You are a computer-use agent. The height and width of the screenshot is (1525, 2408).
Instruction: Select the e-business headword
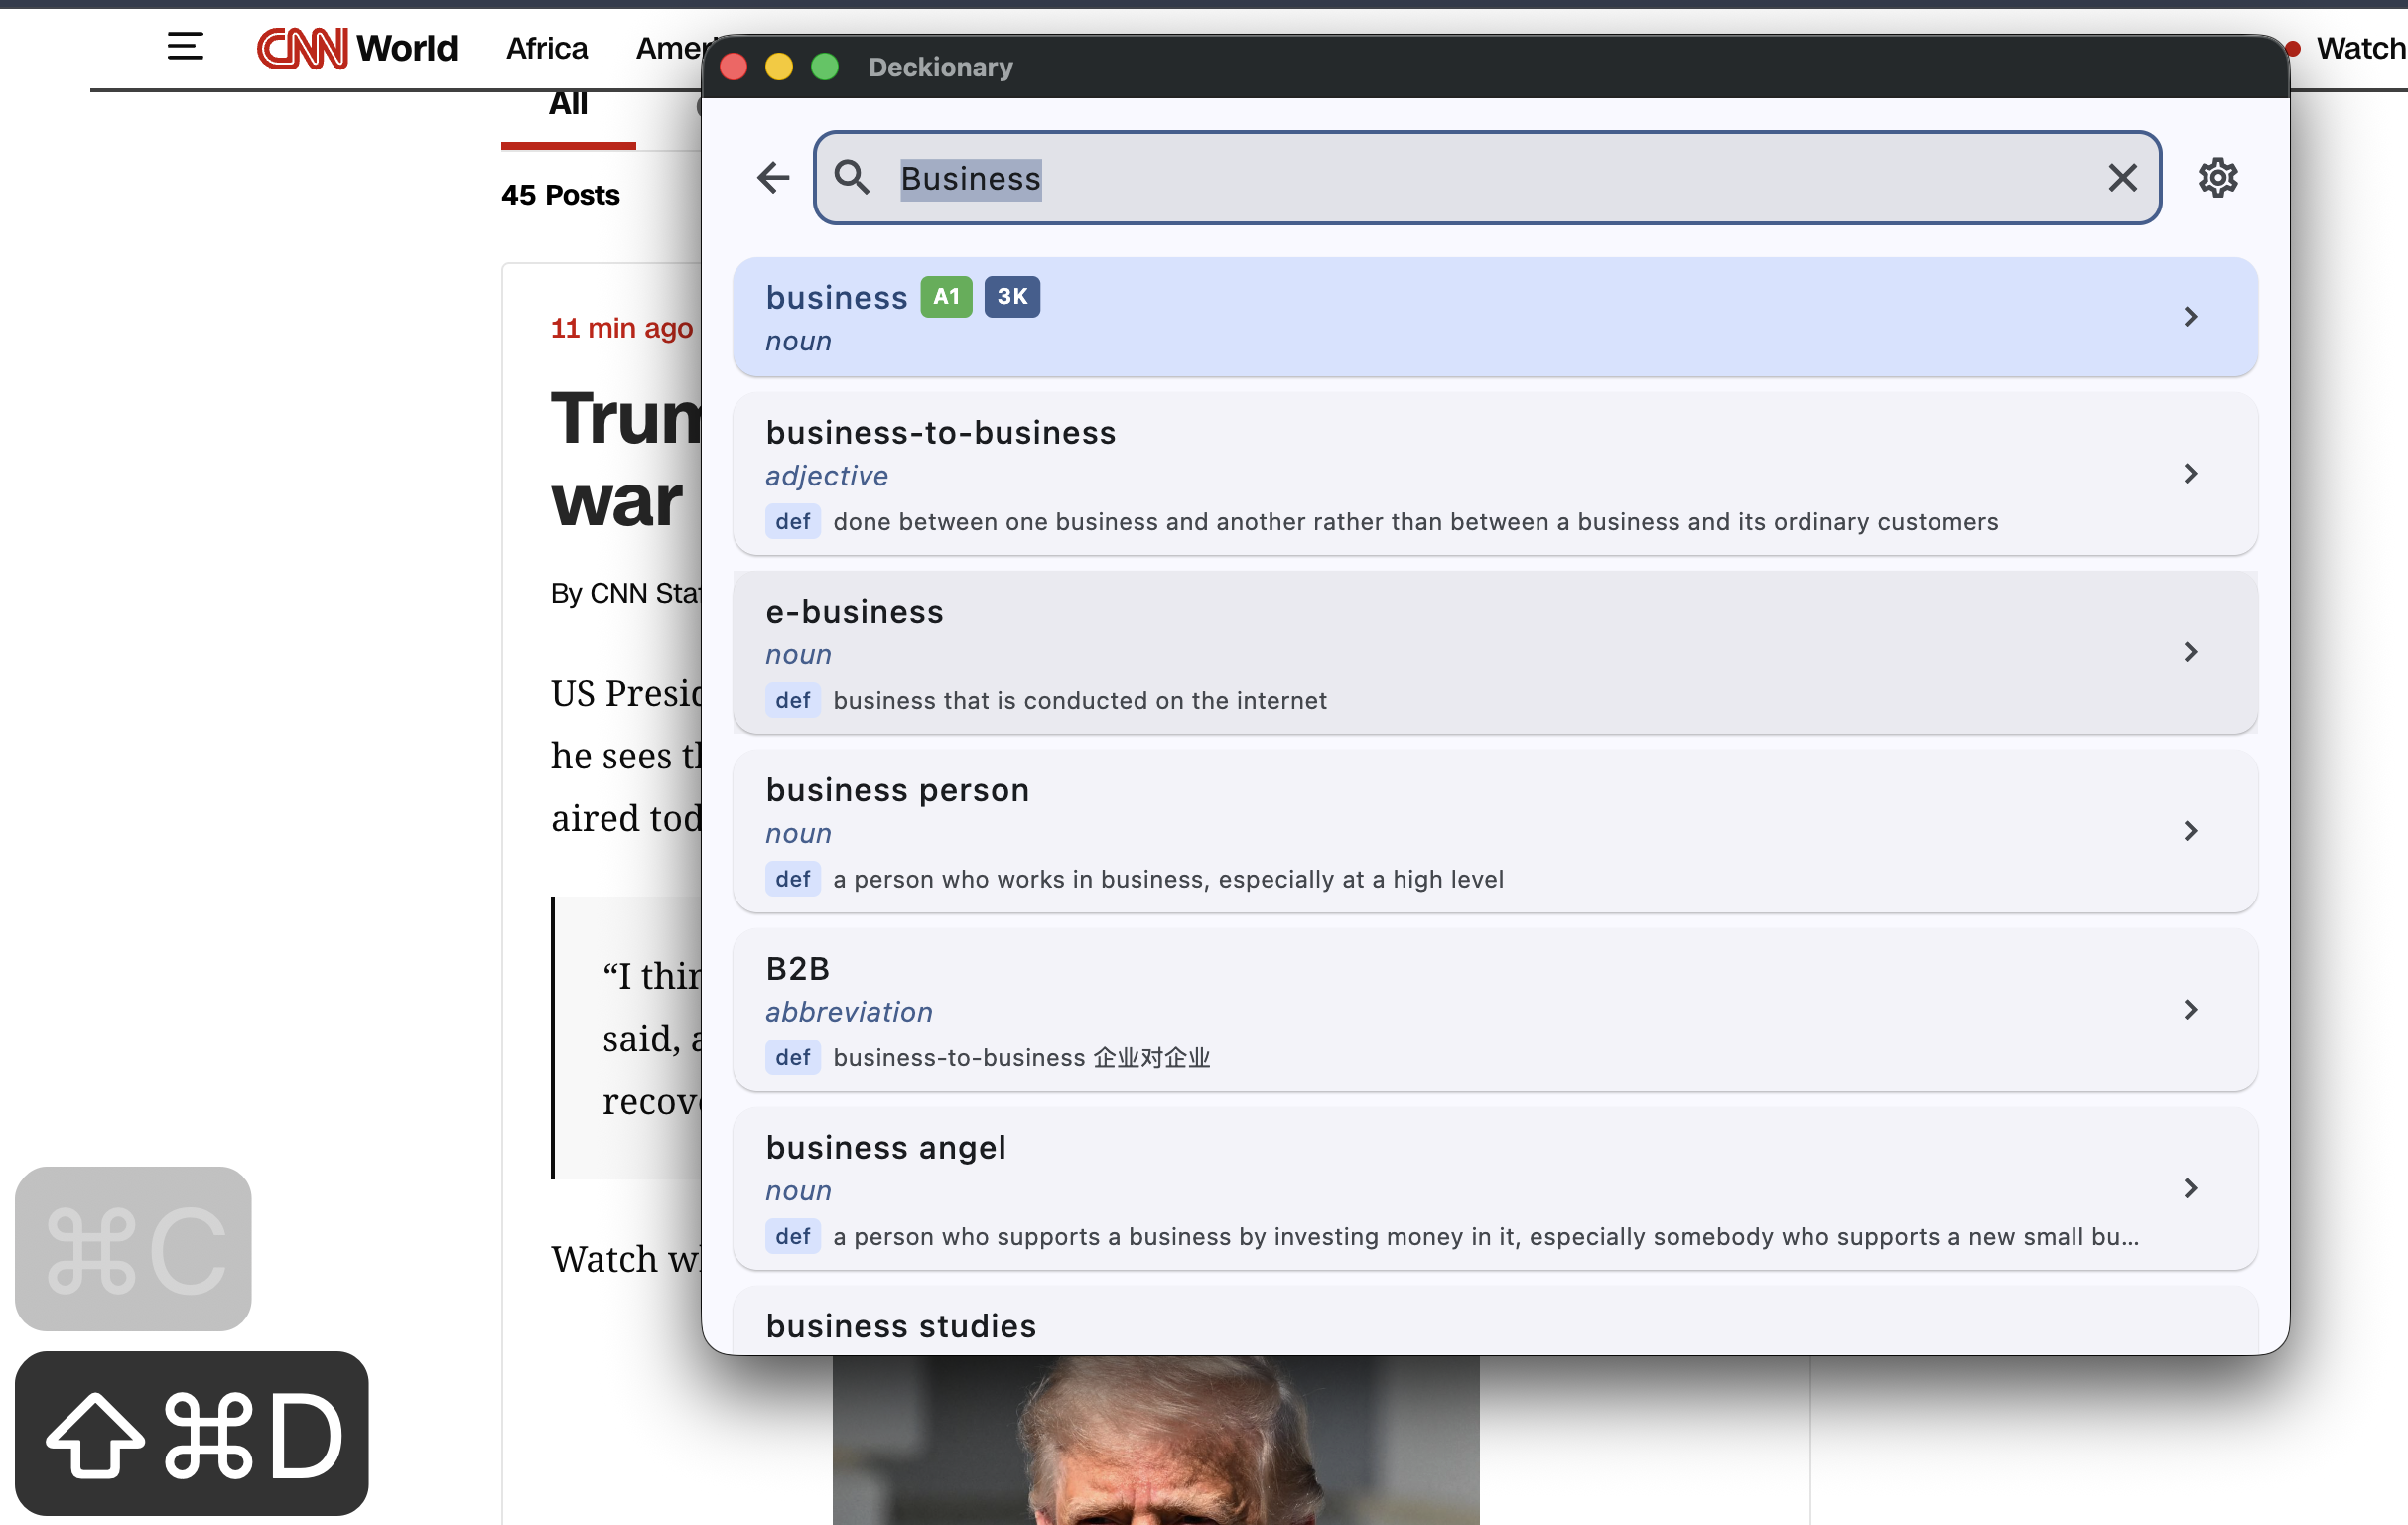(x=854, y=612)
